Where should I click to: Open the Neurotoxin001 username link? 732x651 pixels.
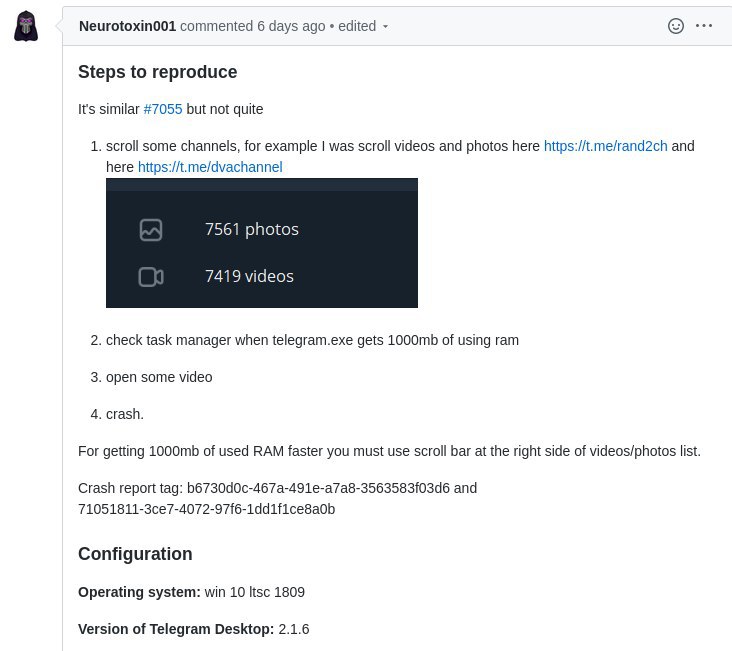(x=127, y=27)
